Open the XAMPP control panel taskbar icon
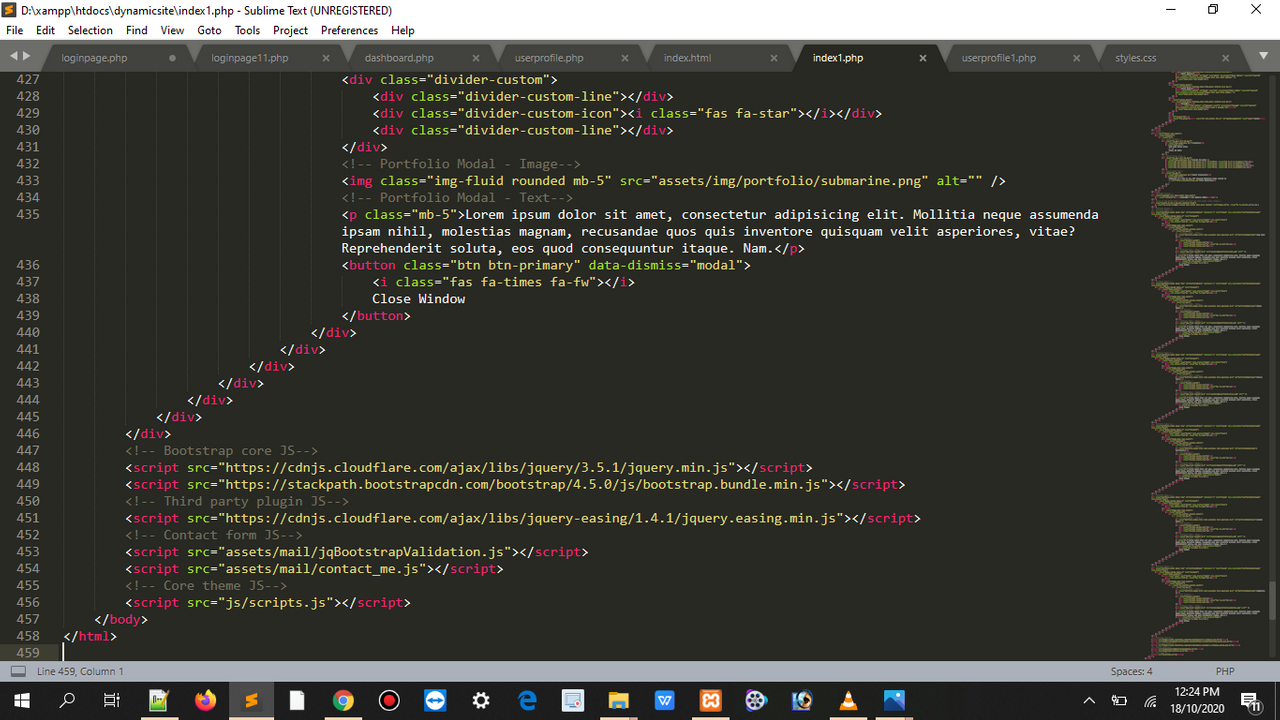Screen dimensions: 1280x720 click(710, 700)
